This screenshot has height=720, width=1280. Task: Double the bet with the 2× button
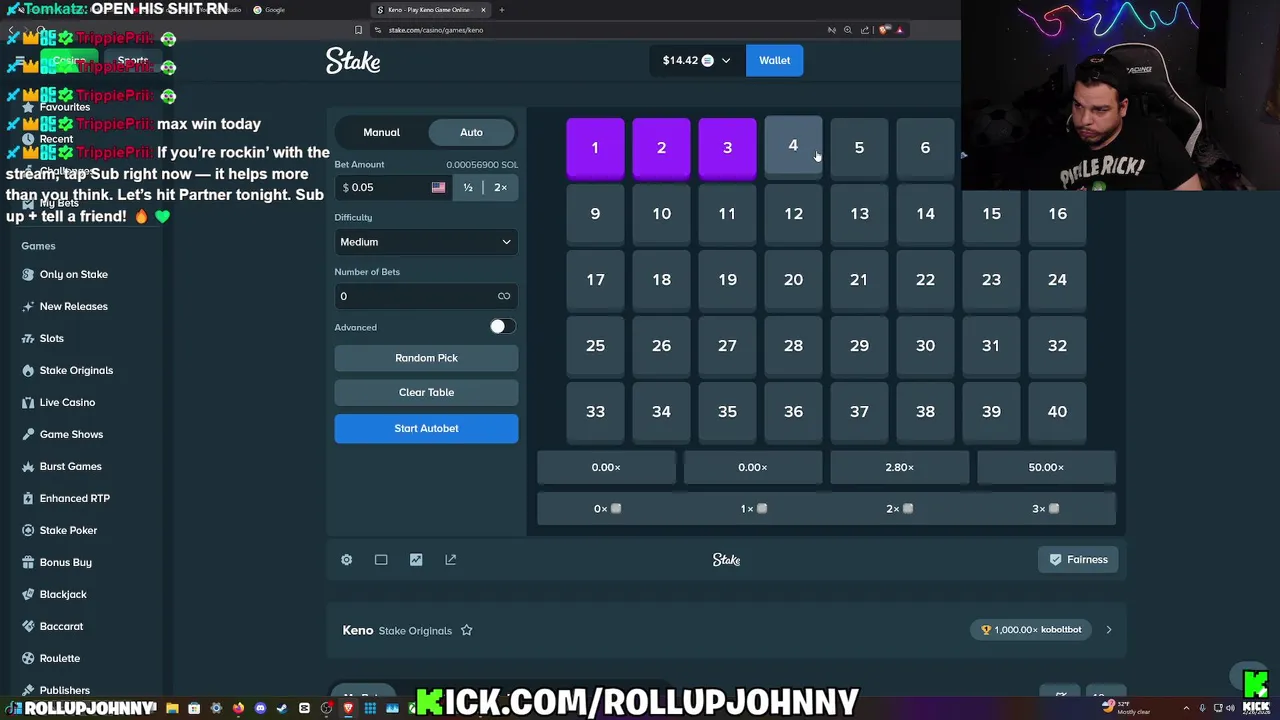[500, 187]
